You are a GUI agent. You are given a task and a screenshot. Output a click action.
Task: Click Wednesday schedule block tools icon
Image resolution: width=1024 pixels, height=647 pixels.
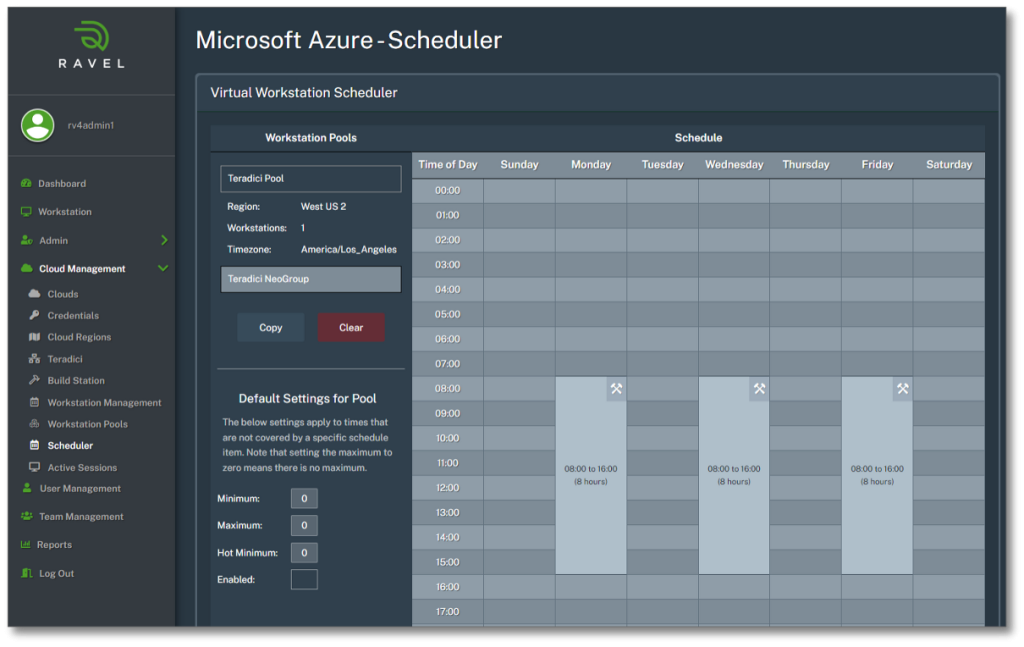(x=759, y=389)
